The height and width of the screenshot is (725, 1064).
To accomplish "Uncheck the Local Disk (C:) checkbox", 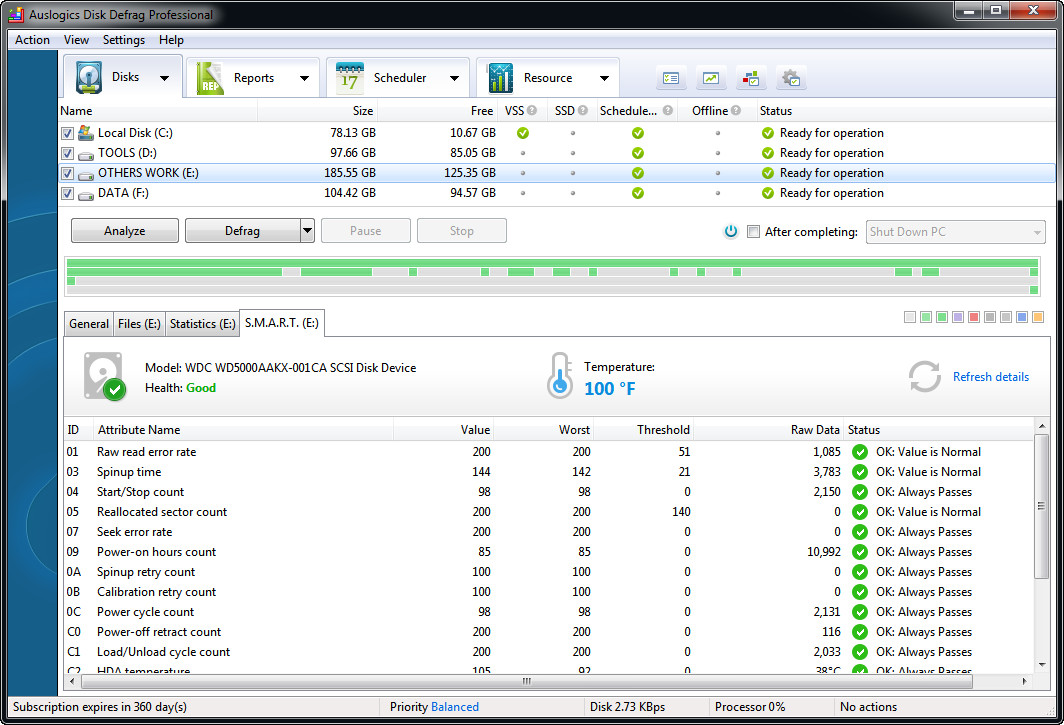I will [67, 133].
